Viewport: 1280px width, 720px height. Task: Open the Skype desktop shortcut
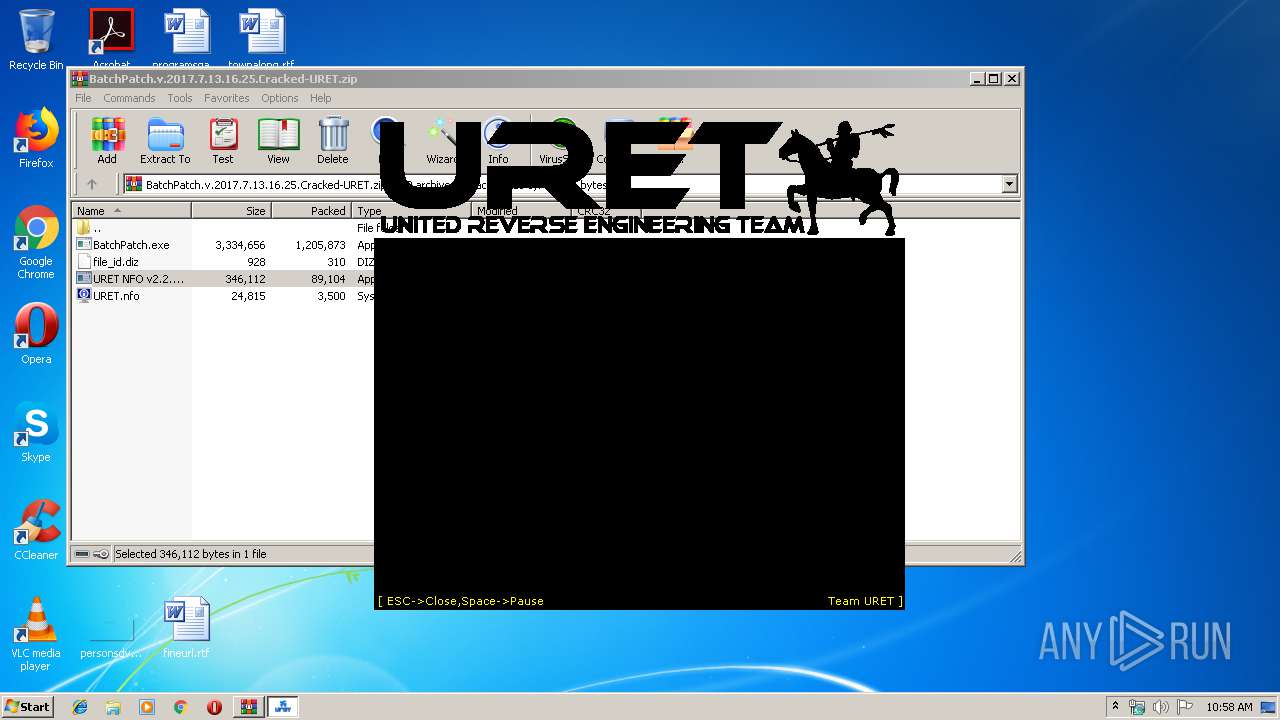coord(36,432)
